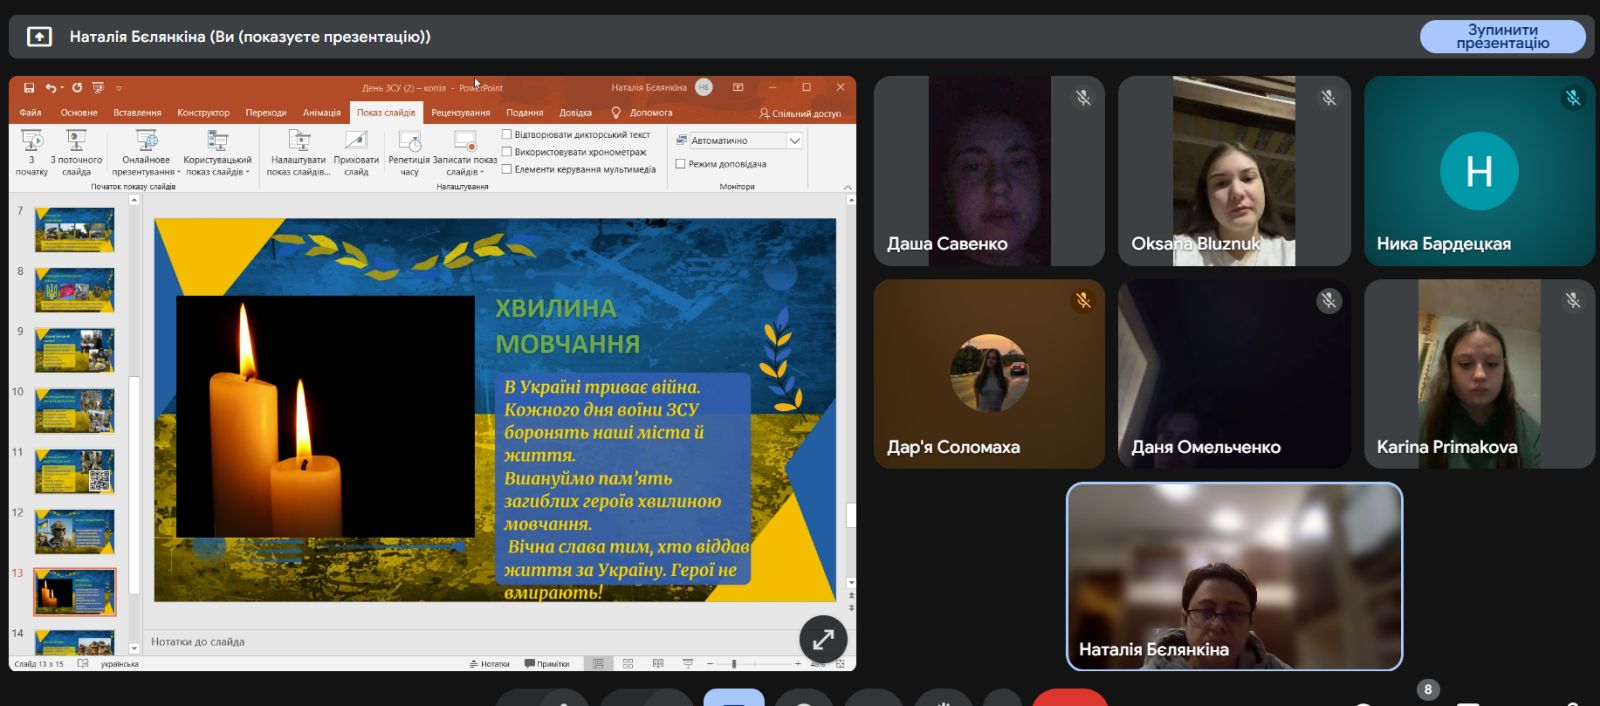
Task: Click 'Приховати слайд' icon in ribbon
Action: (x=356, y=142)
